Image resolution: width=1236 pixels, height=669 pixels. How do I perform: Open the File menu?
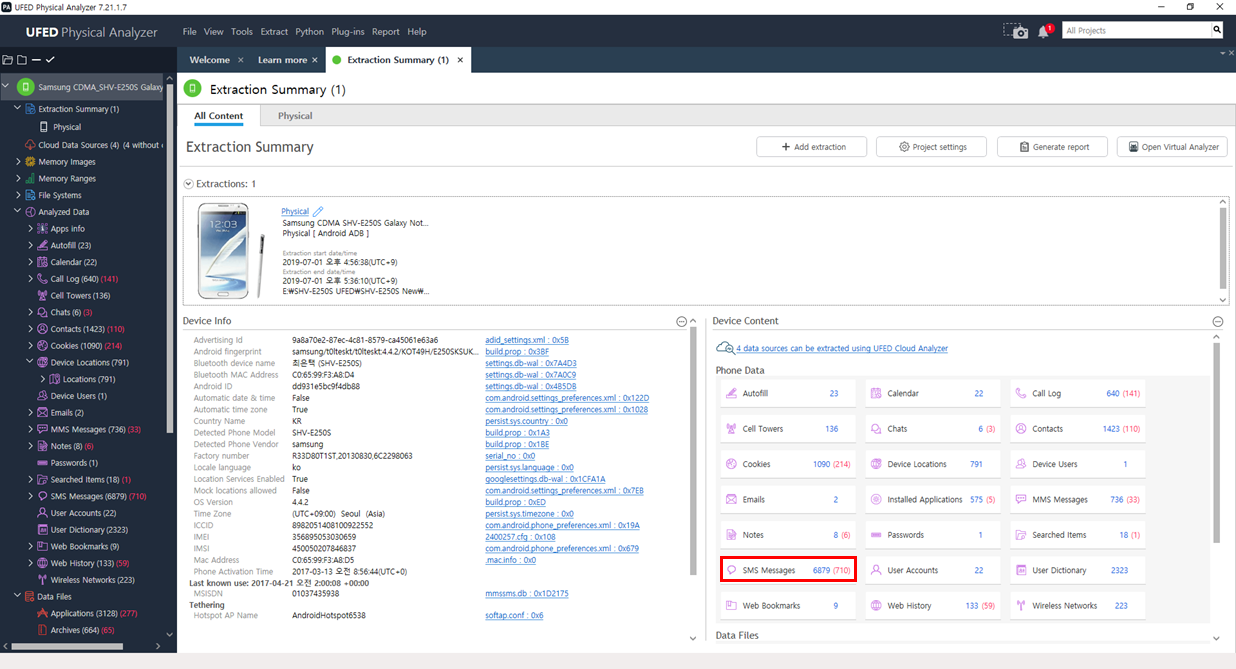190,31
